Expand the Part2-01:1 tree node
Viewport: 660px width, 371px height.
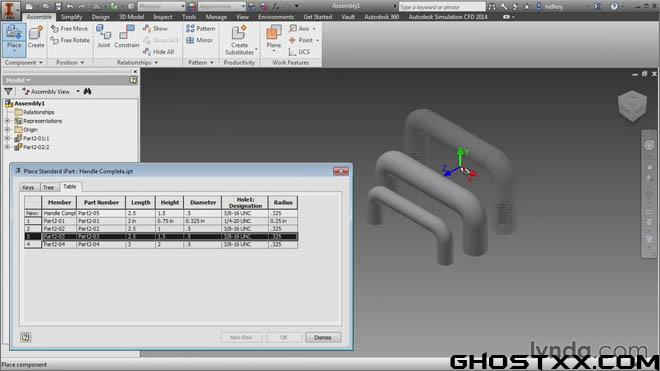[x=7, y=139]
